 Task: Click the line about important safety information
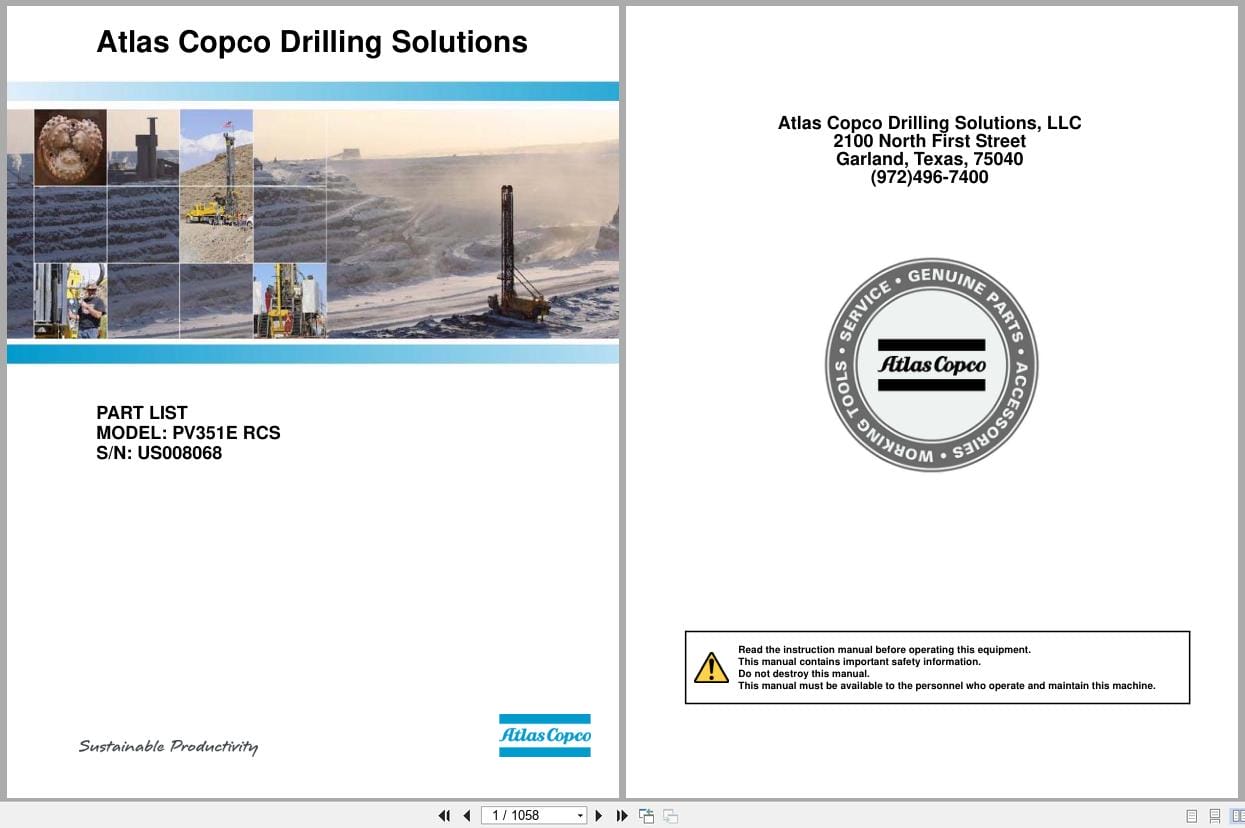click(x=859, y=662)
